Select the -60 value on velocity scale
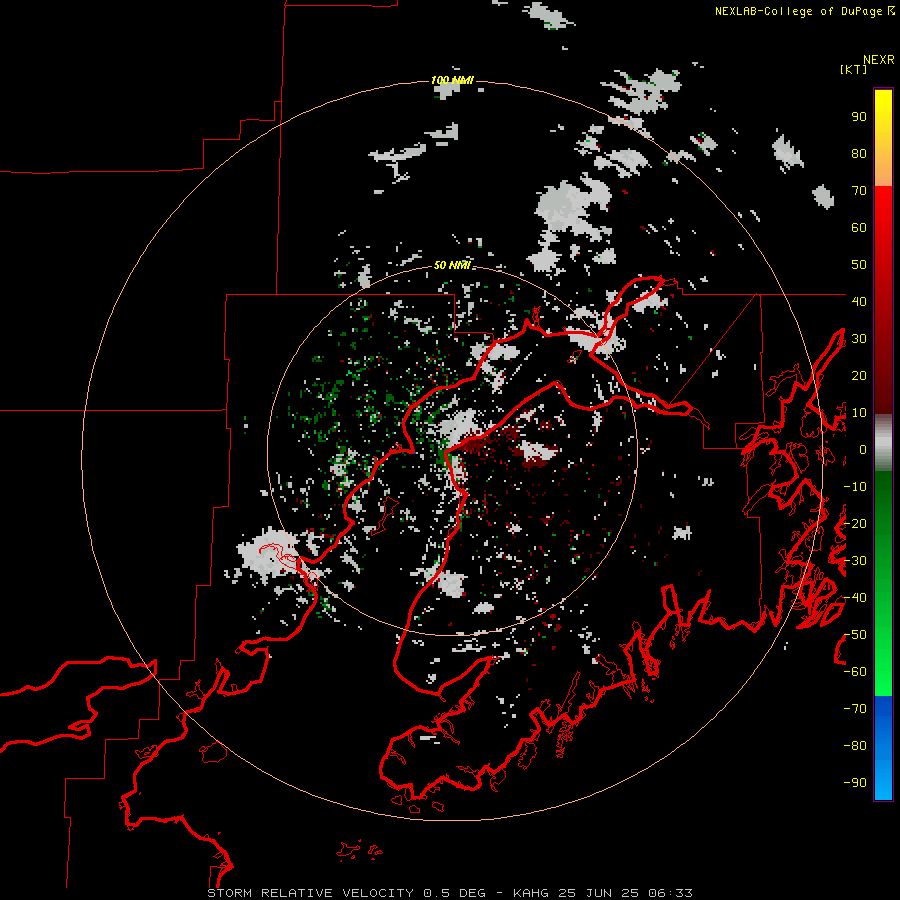900x900 pixels. coord(855,672)
